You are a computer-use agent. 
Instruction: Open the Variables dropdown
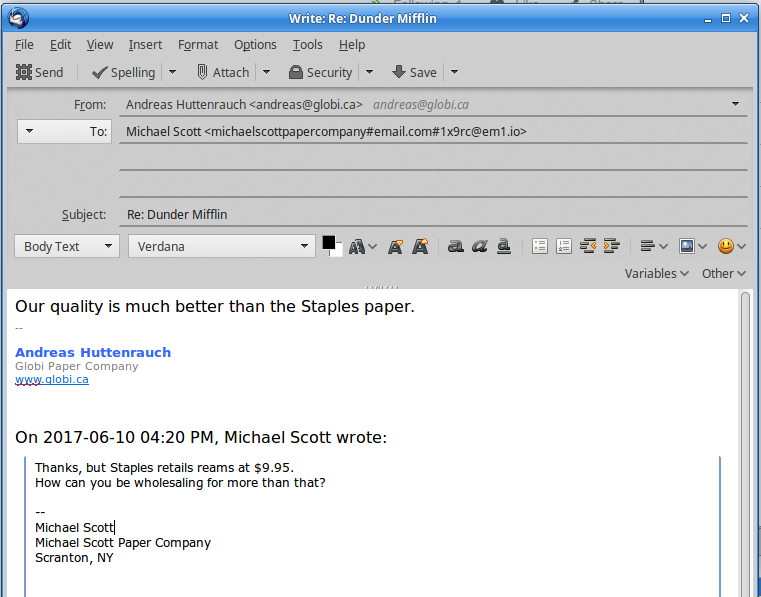point(657,274)
